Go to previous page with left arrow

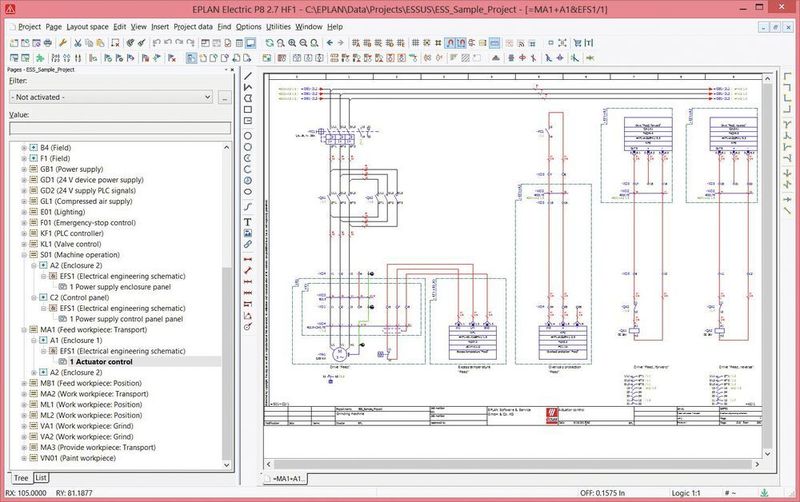[x=330, y=43]
